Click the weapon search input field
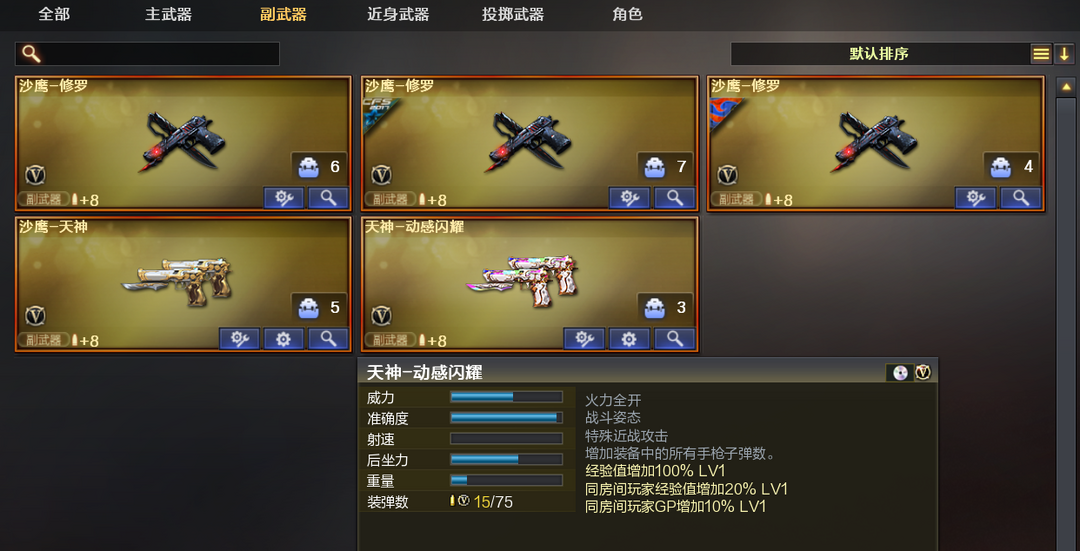 pyautogui.click(x=147, y=54)
